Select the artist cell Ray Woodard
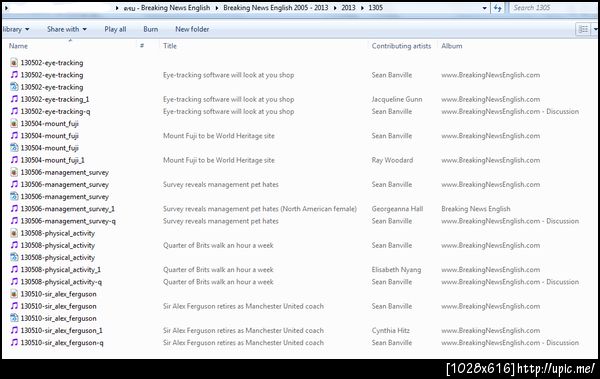The image size is (600, 379). pyautogui.click(x=392, y=160)
